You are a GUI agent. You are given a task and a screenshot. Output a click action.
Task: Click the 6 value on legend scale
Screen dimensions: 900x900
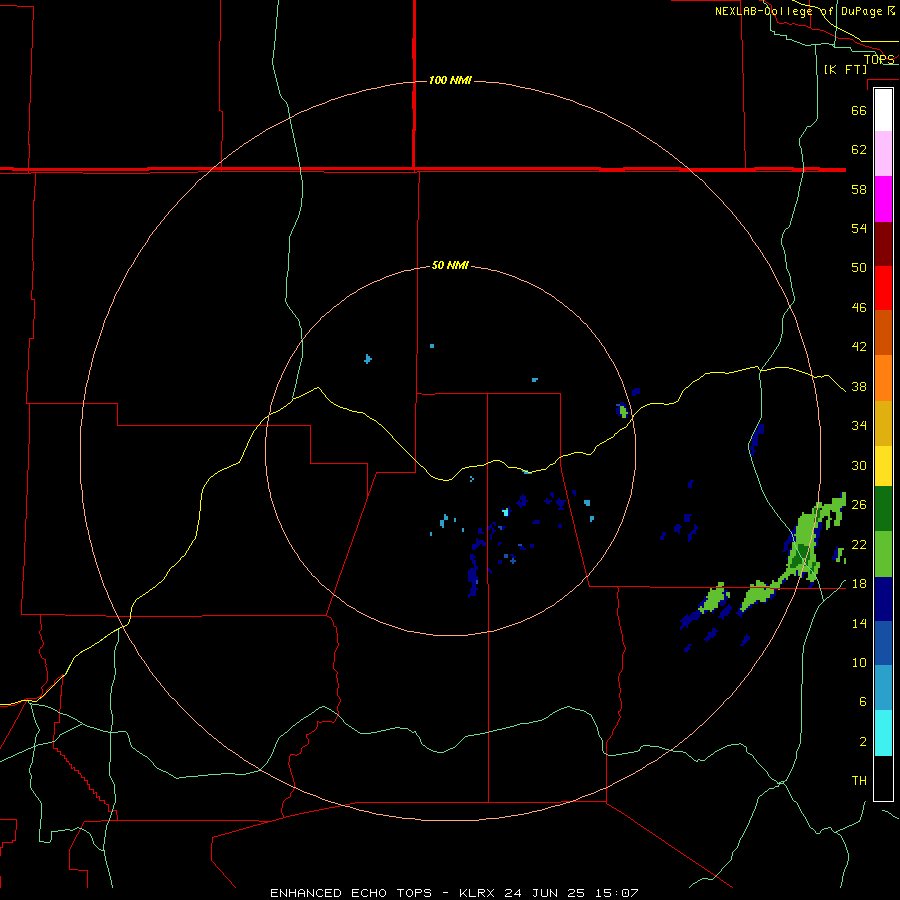coord(862,702)
